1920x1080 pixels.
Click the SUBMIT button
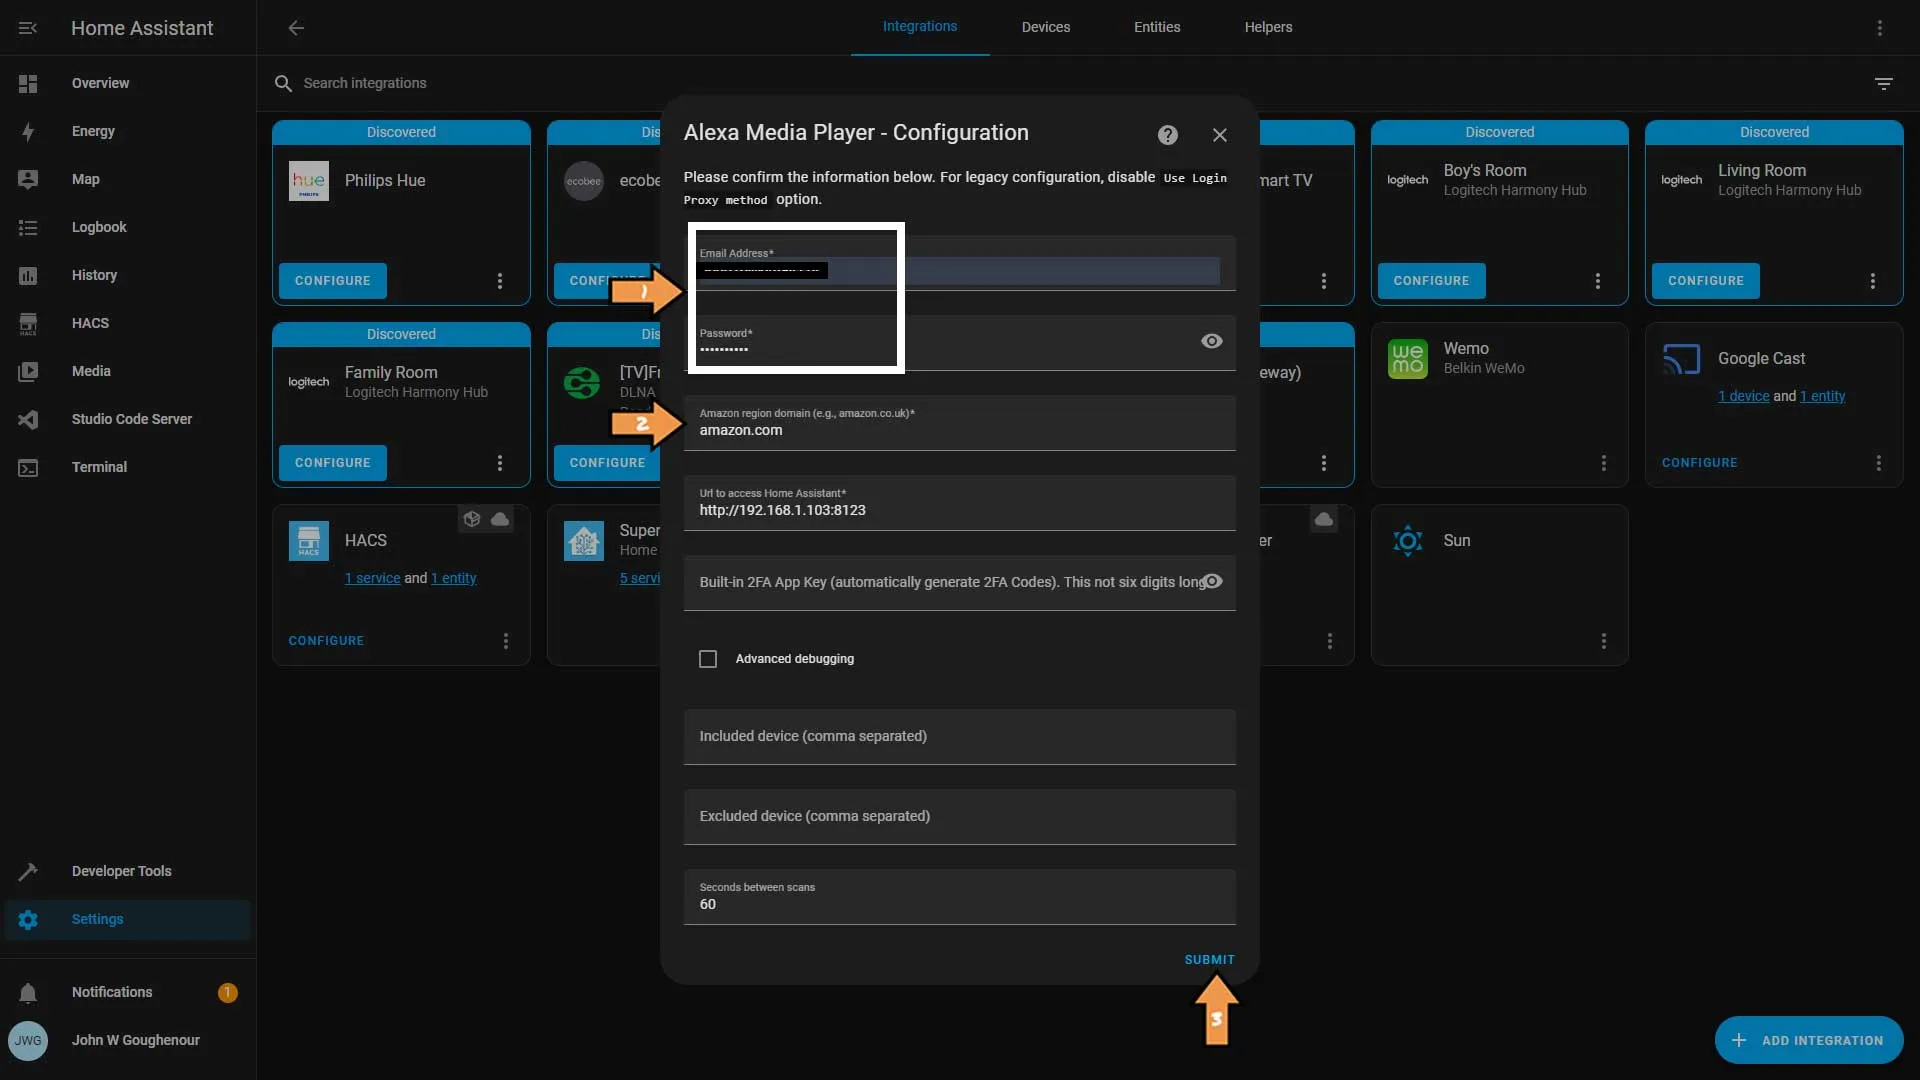1209,960
